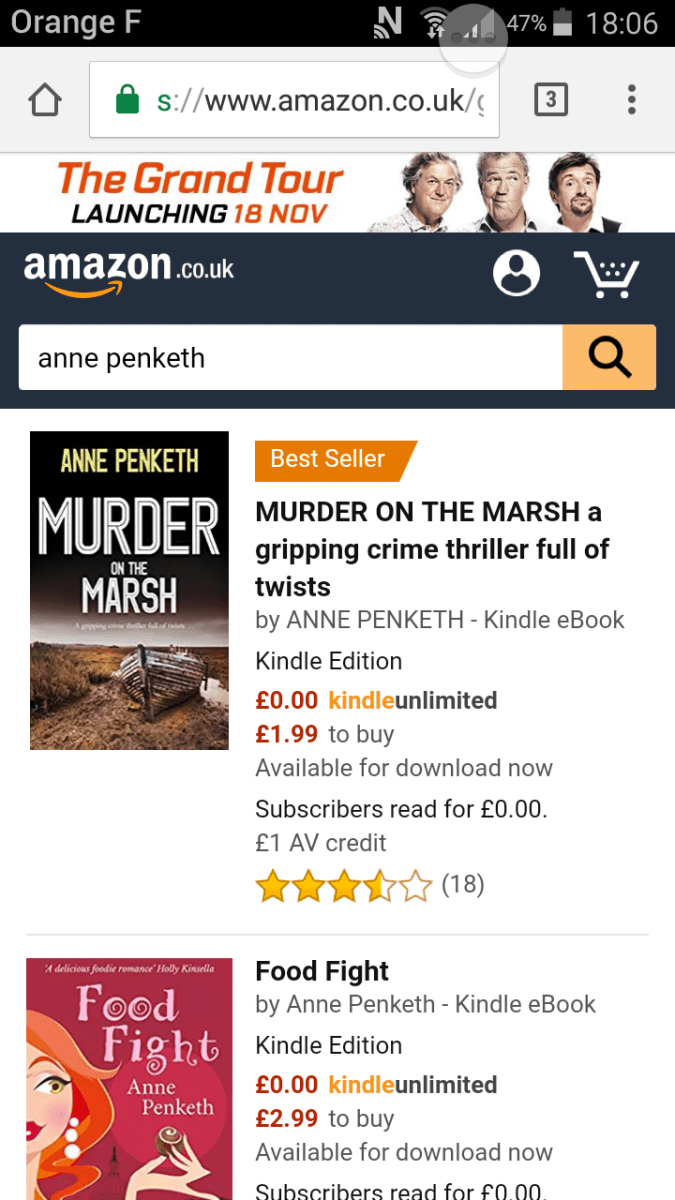Image resolution: width=675 pixels, height=1200 pixels.
Task: Open the browser three-dot overflow menu
Action: [631, 100]
